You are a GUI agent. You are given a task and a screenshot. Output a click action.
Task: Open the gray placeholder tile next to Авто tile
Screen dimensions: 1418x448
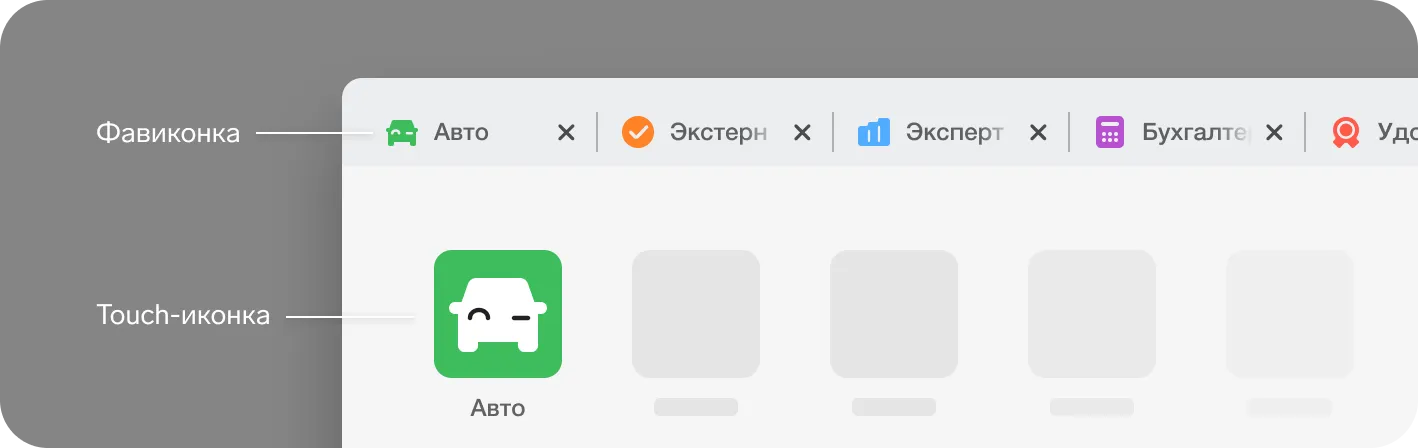point(696,314)
